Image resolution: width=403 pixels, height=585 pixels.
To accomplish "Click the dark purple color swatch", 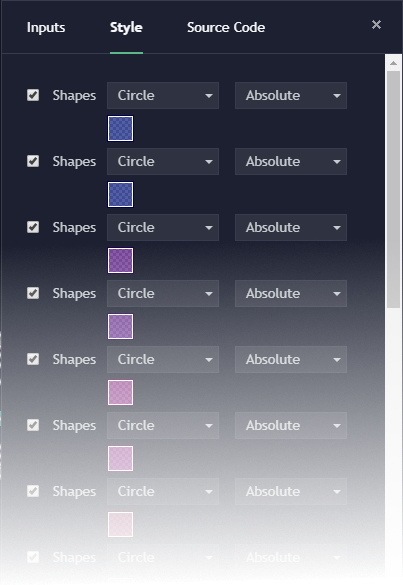I will [x=121, y=260].
